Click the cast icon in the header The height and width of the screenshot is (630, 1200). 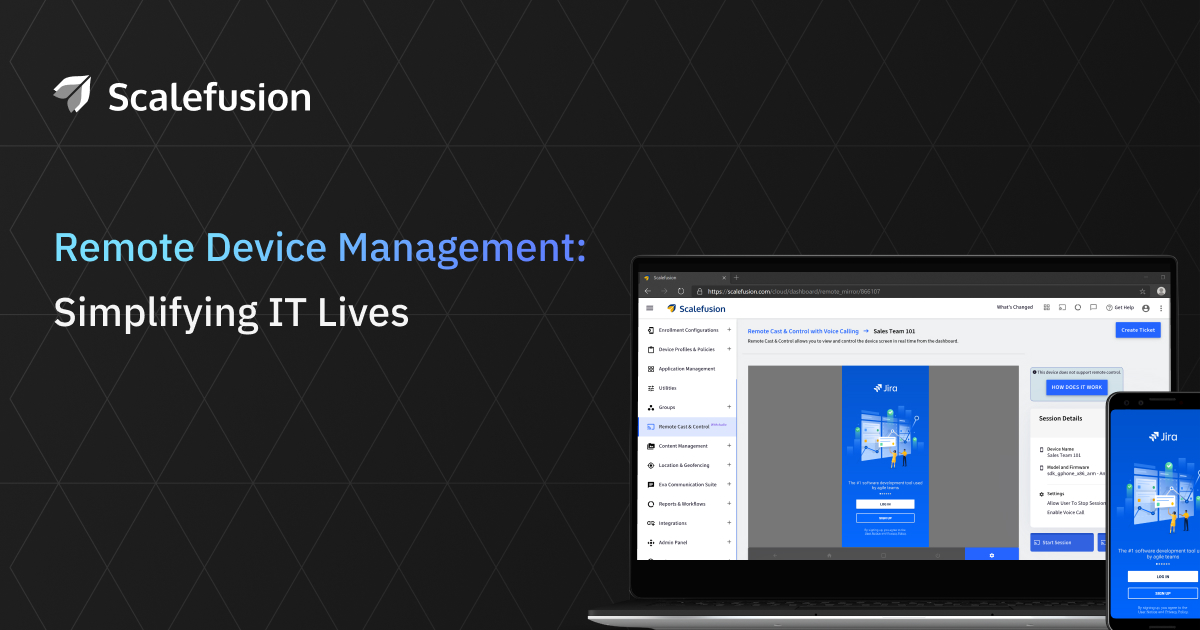pos(1062,308)
